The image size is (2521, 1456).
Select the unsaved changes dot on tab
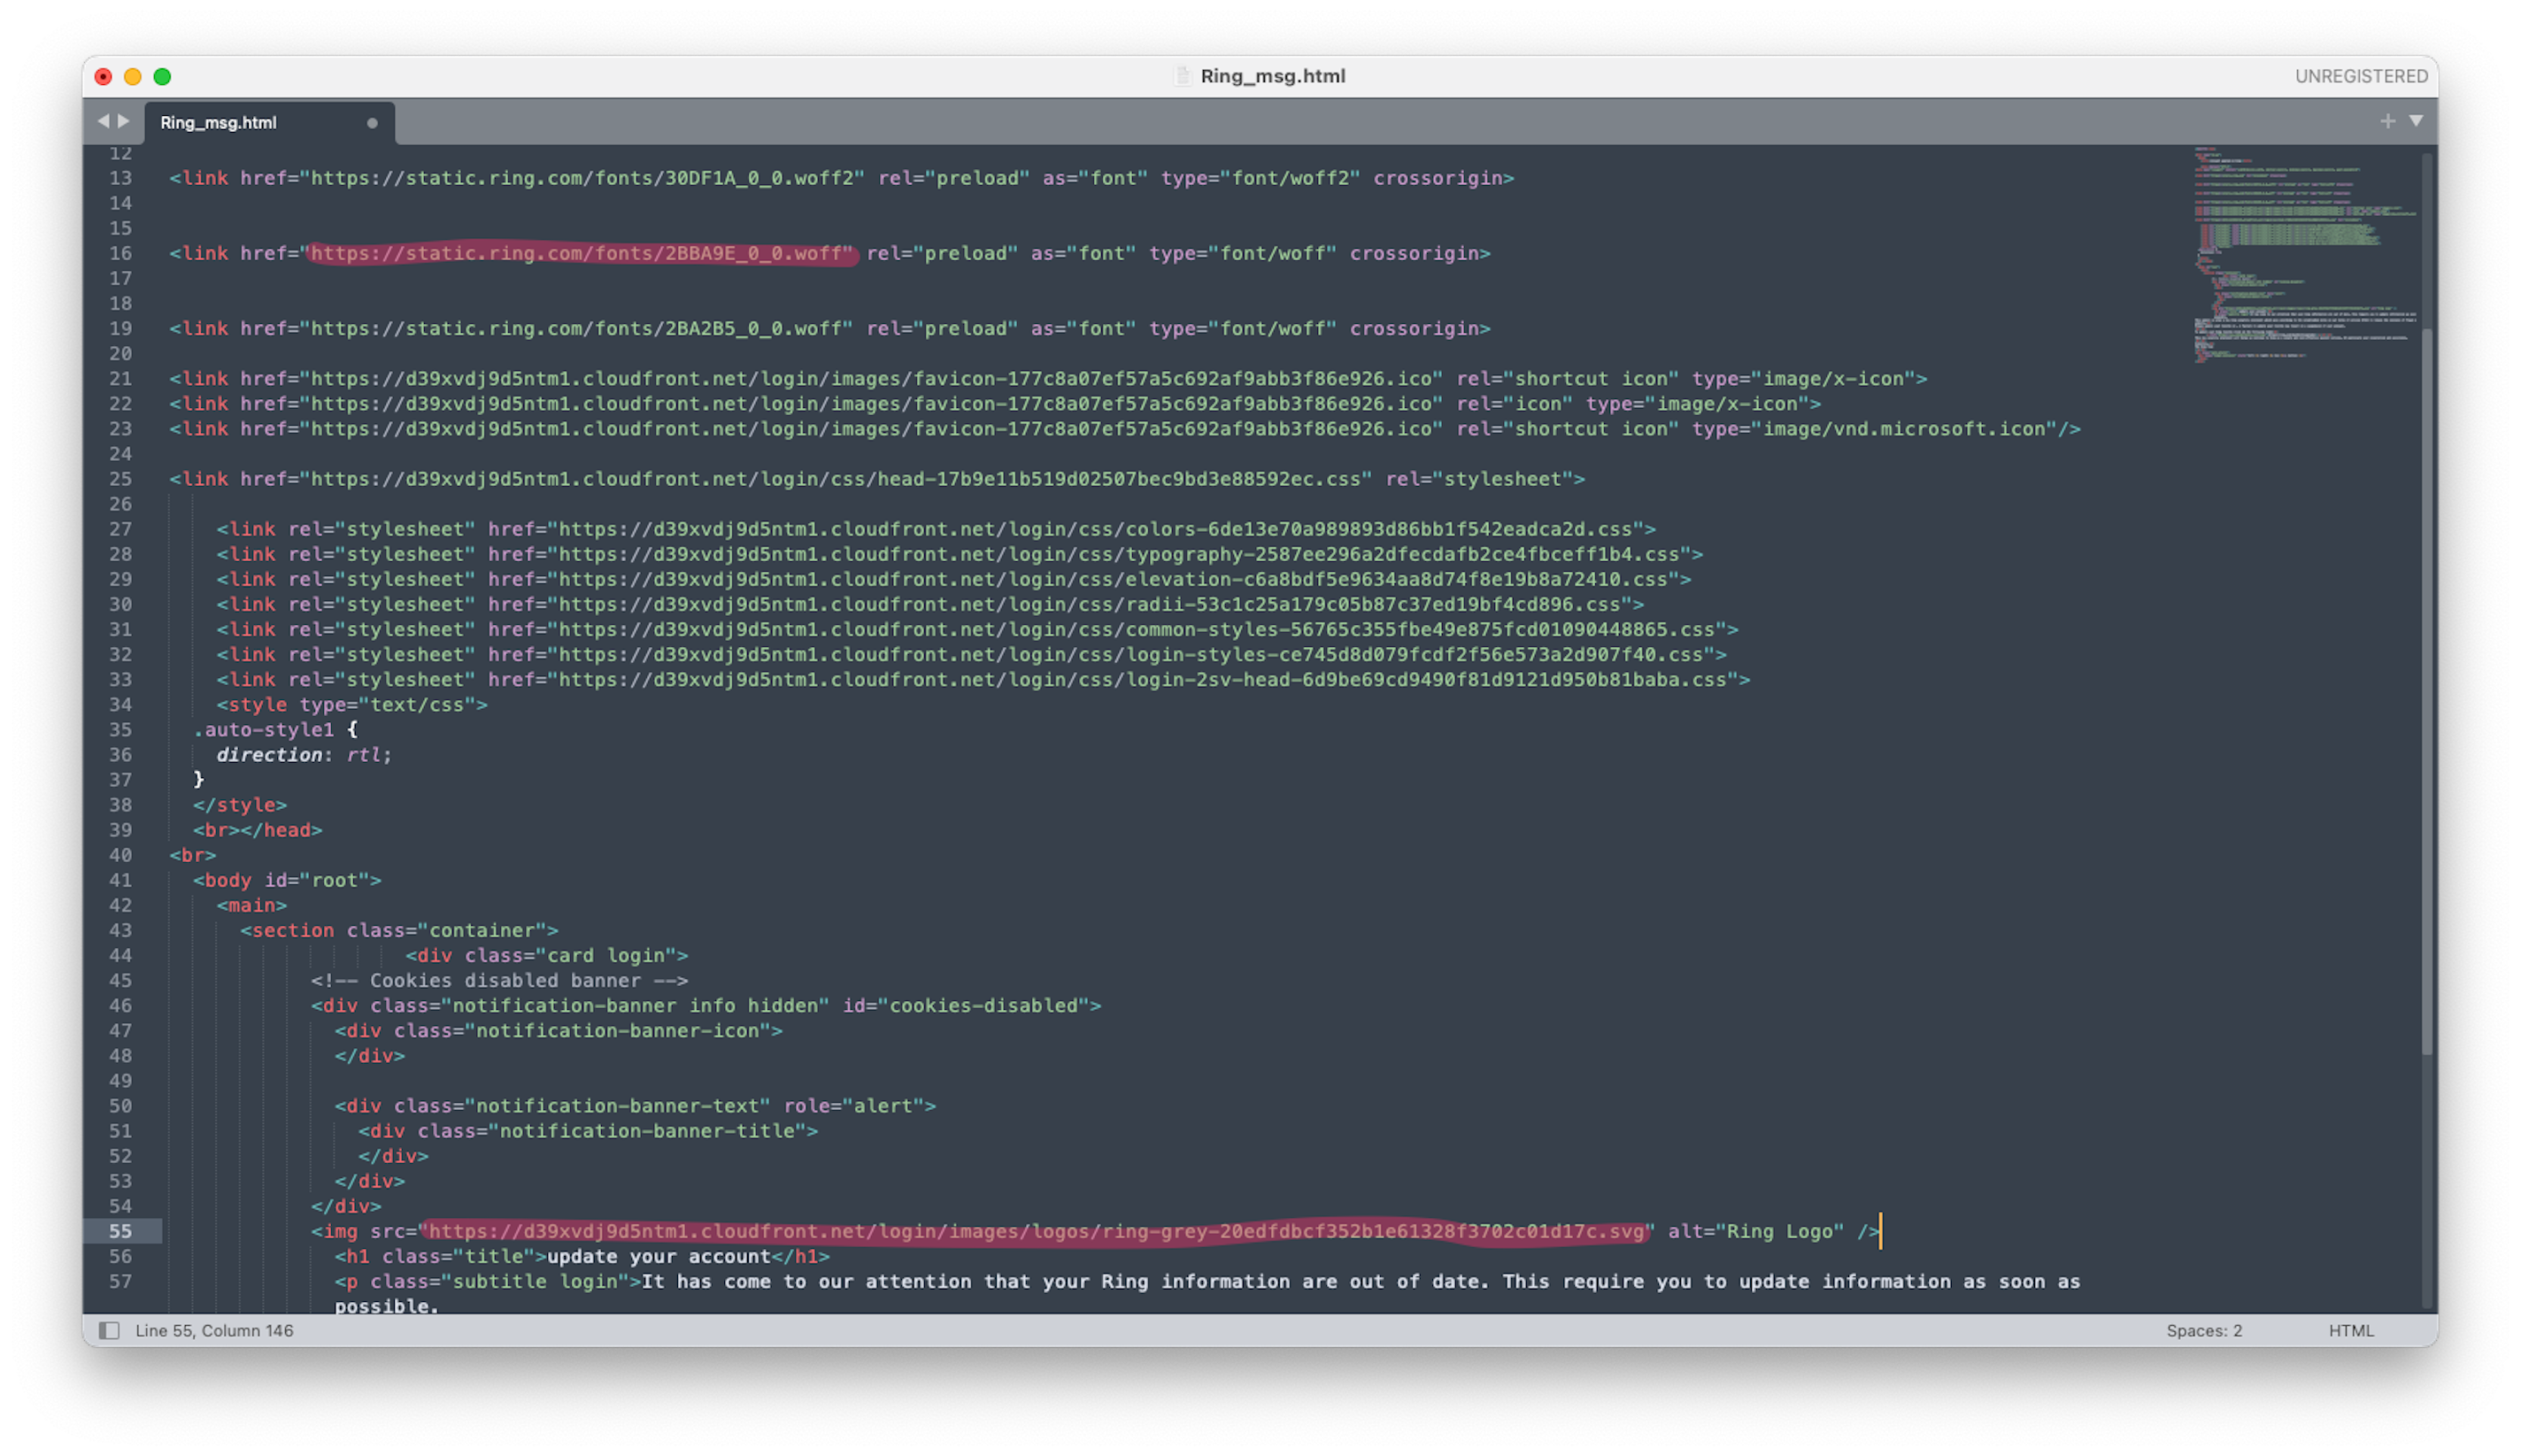point(373,121)
